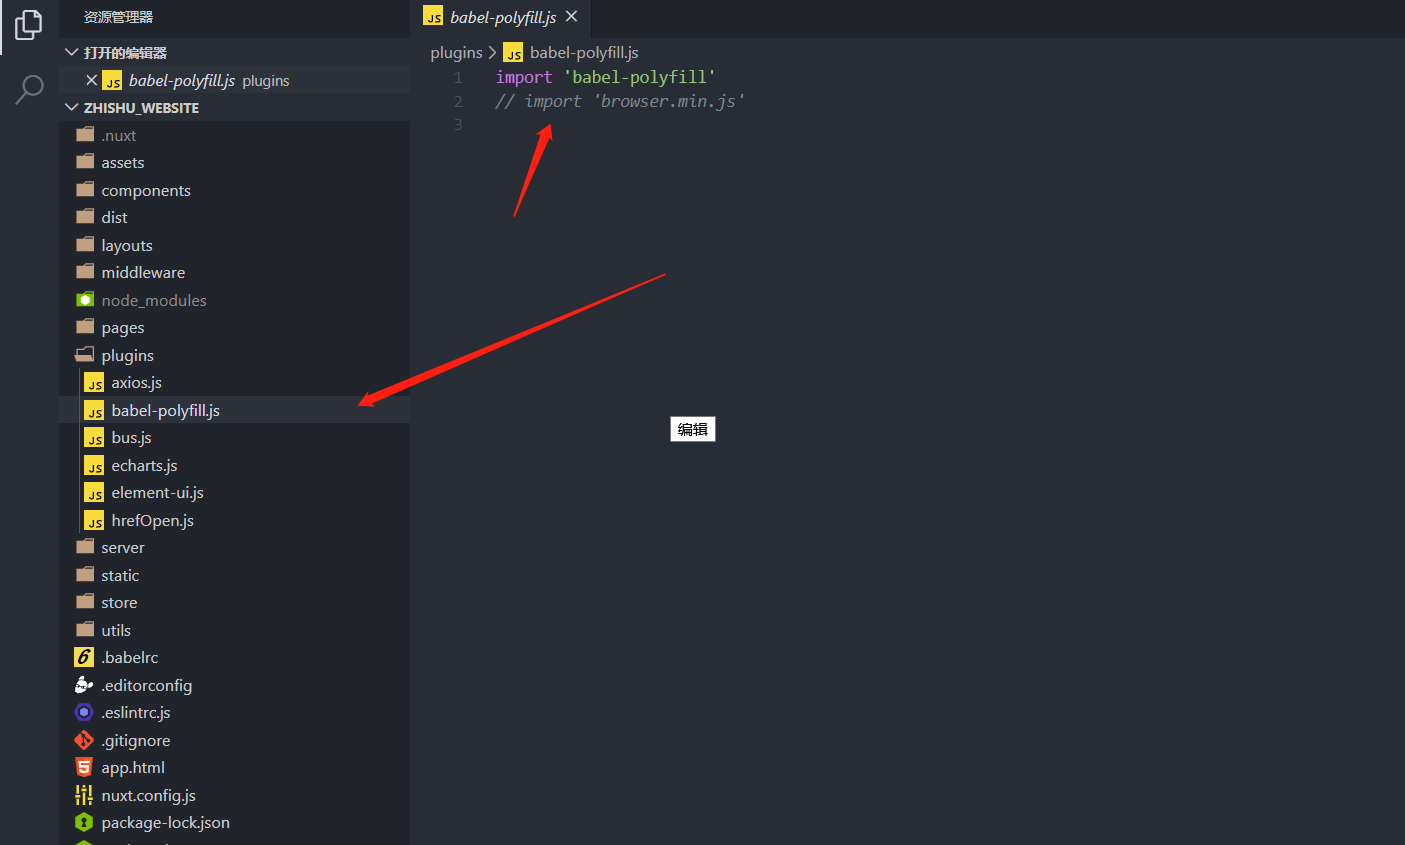Click the plugins breadcrumb segment
Screen dimensions: 1405x845
(456, 52)
